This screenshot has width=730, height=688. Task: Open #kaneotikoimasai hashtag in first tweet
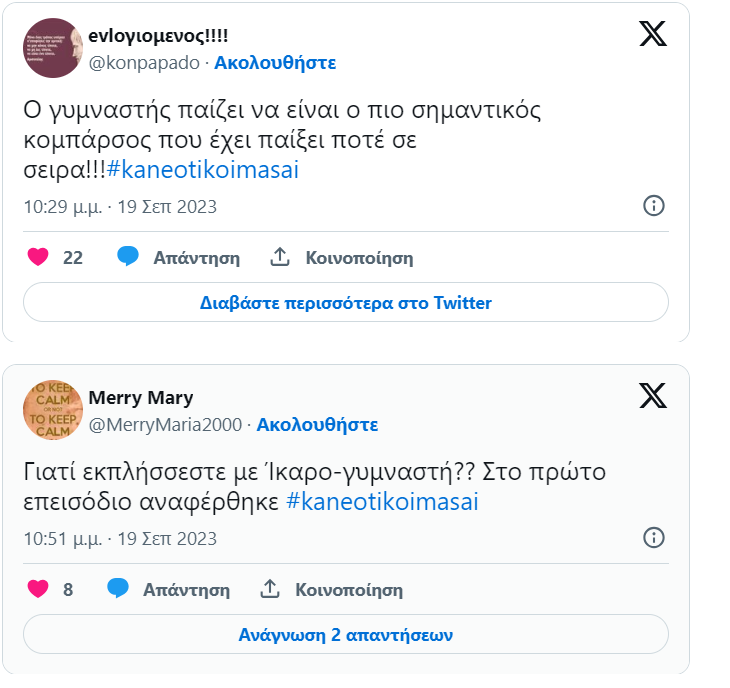[x=203, y=170]
